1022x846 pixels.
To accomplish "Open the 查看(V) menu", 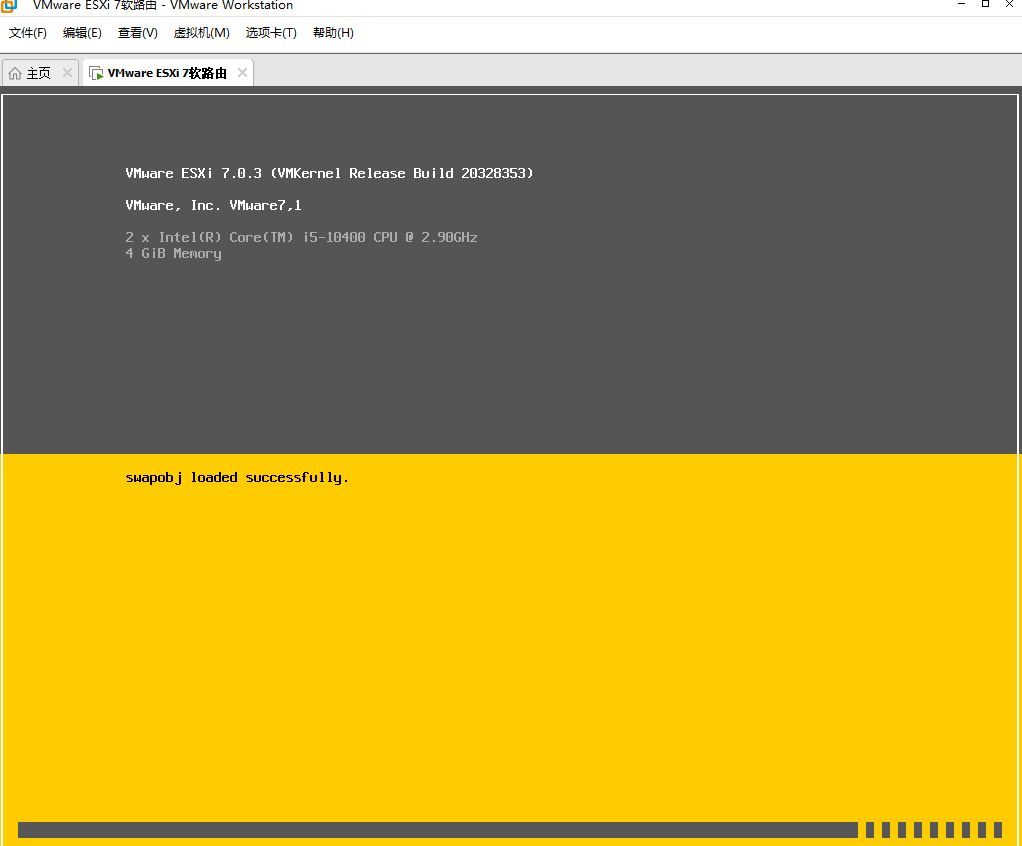I will pos(138,33).
